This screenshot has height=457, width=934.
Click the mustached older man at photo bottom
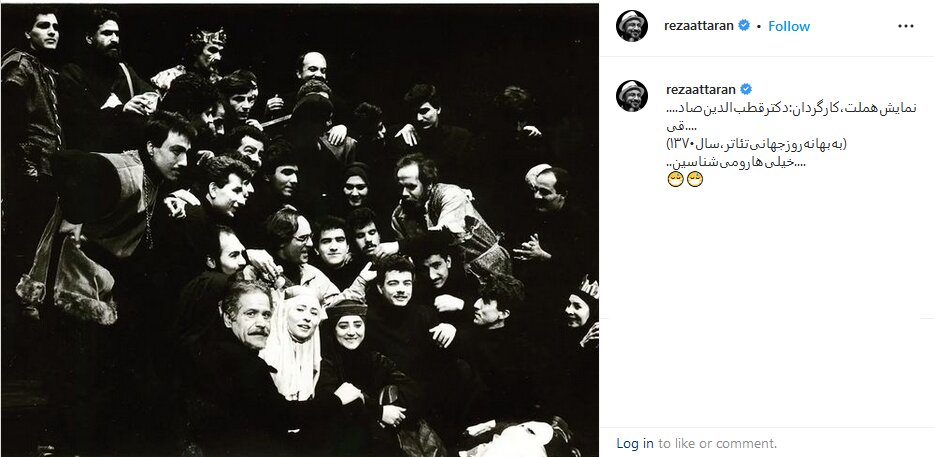coord(245,320)
